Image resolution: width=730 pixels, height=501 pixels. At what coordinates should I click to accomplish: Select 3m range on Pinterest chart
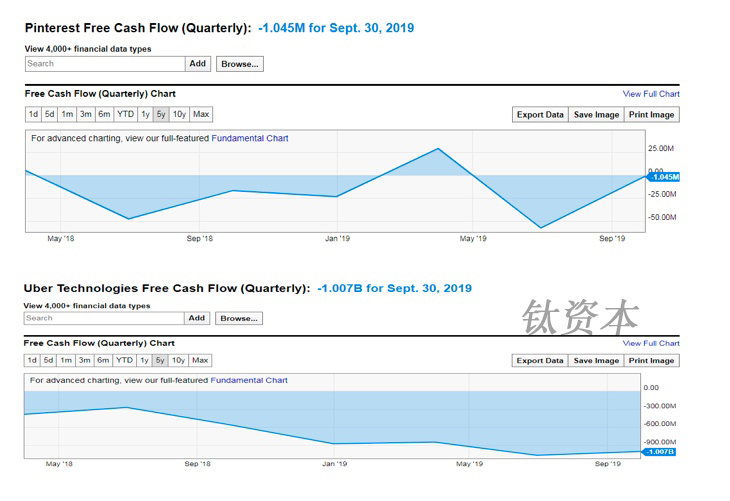point(86,114)
